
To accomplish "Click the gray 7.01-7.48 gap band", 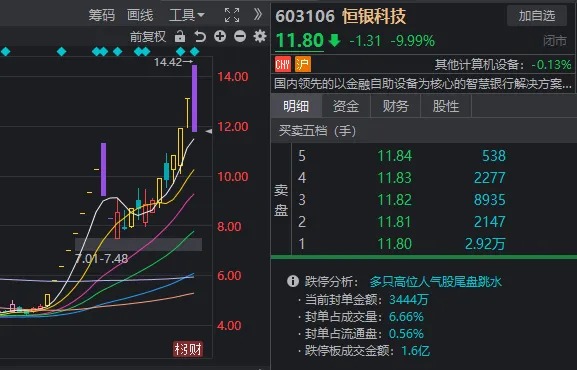I will [138, 244].
